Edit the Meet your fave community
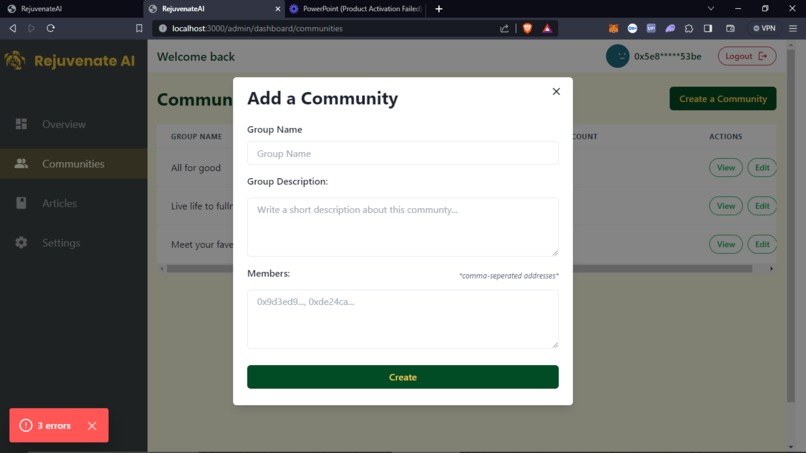 pos(762,244)
